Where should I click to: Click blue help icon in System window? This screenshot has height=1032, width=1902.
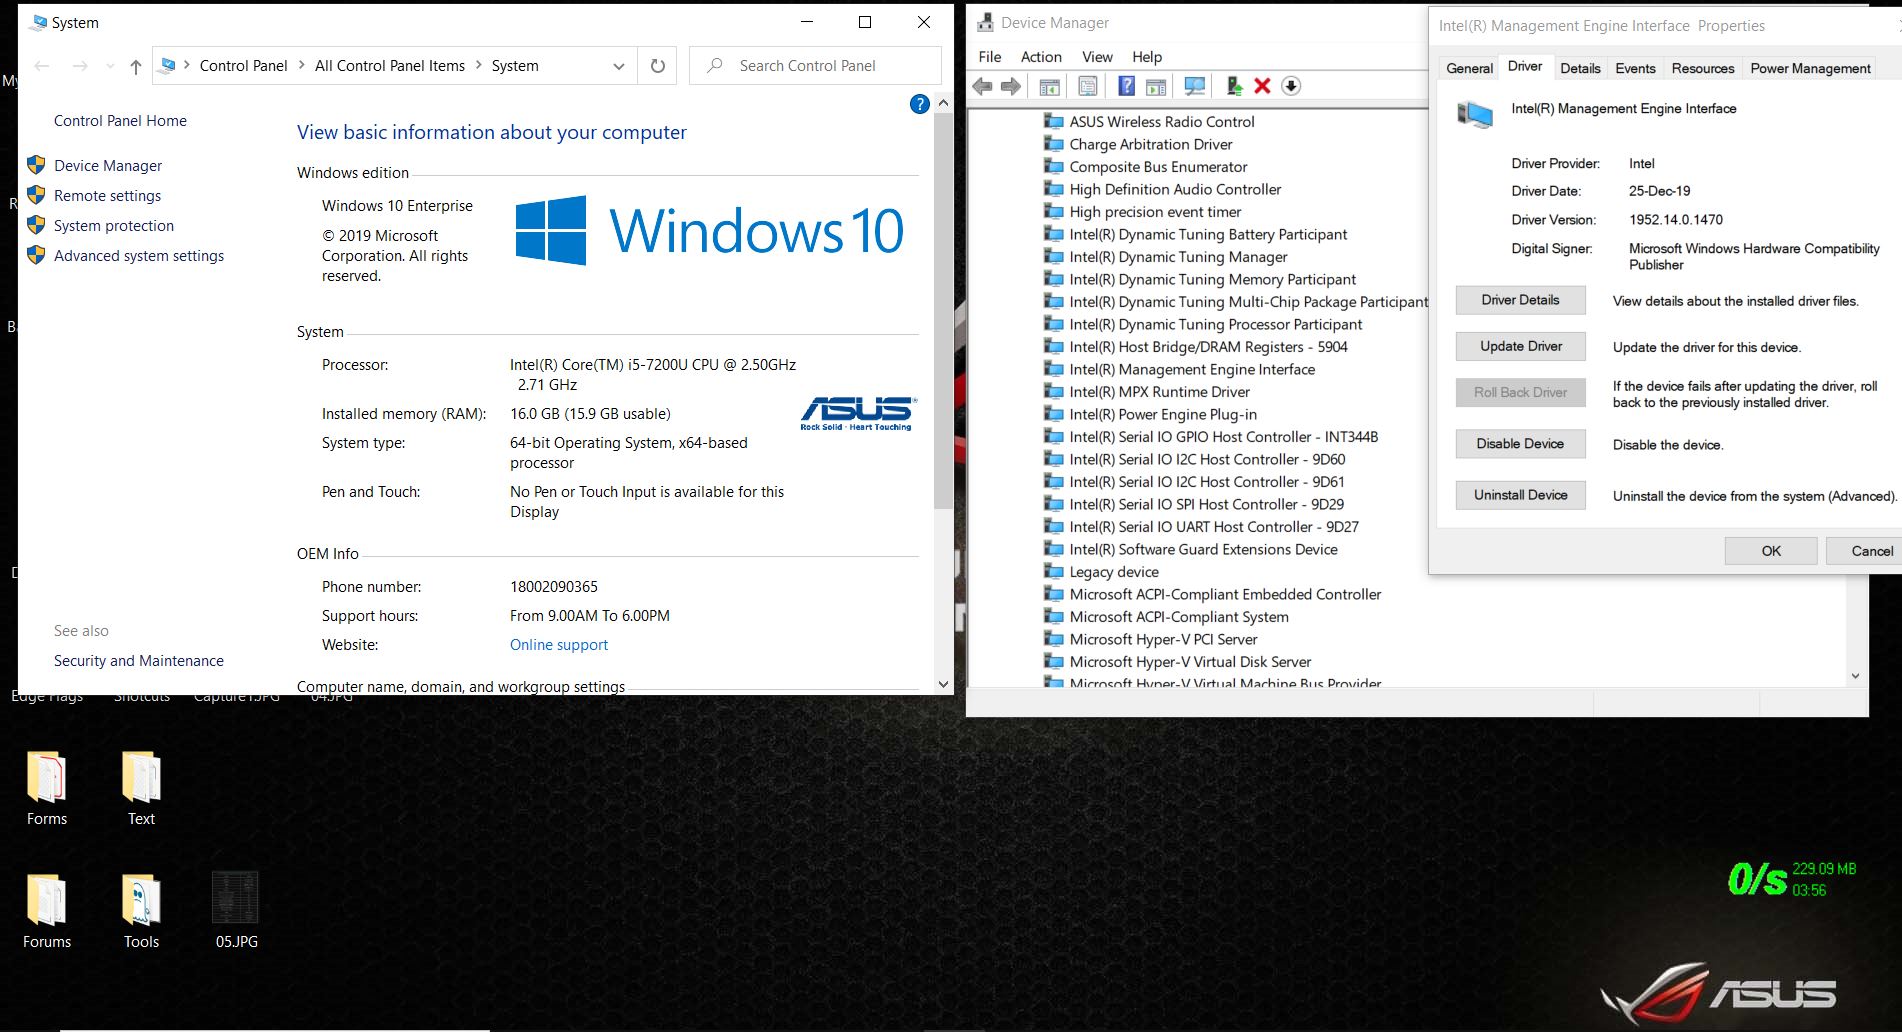[920, 104]
